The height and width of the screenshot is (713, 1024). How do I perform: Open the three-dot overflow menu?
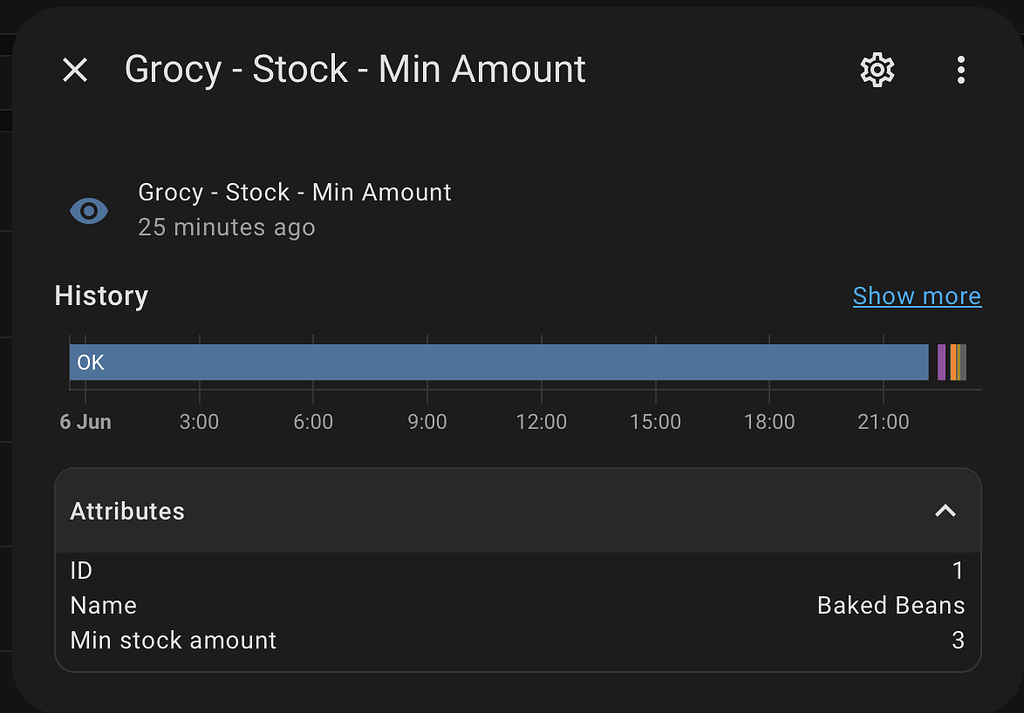961,69
